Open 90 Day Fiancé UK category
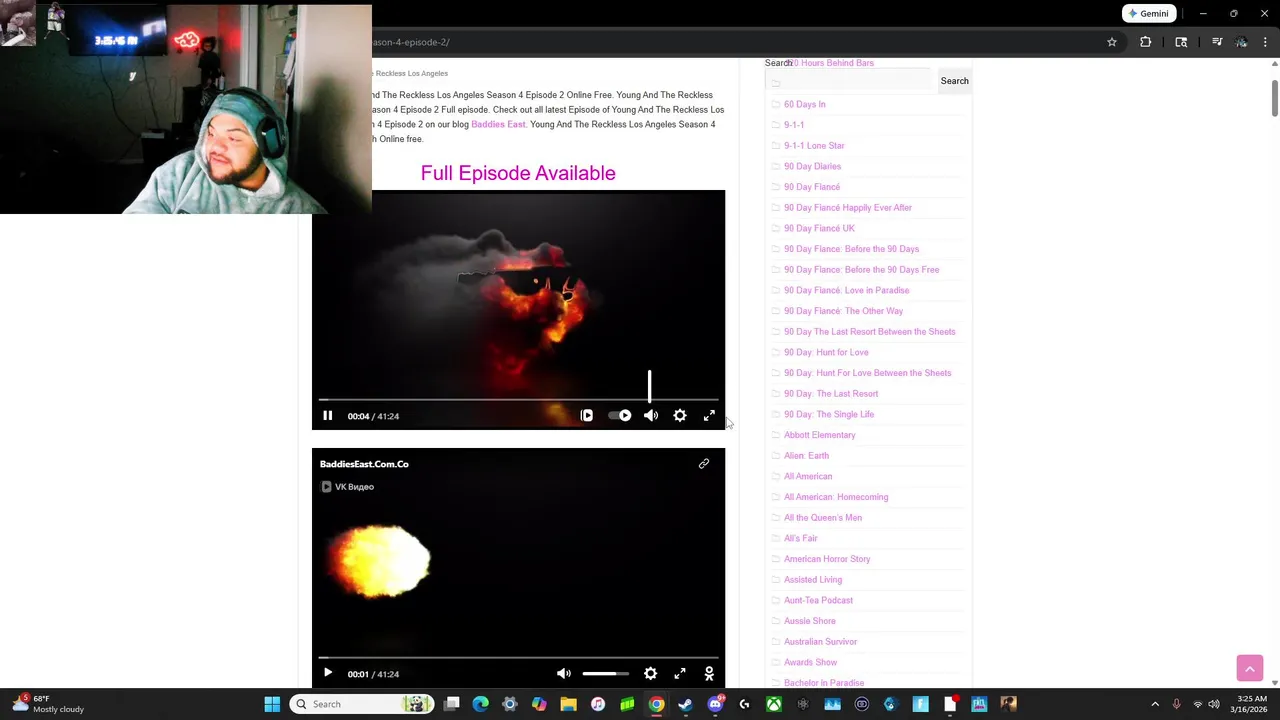The image size is (1280, 720). pyautogui.click(x=819, y=228)
